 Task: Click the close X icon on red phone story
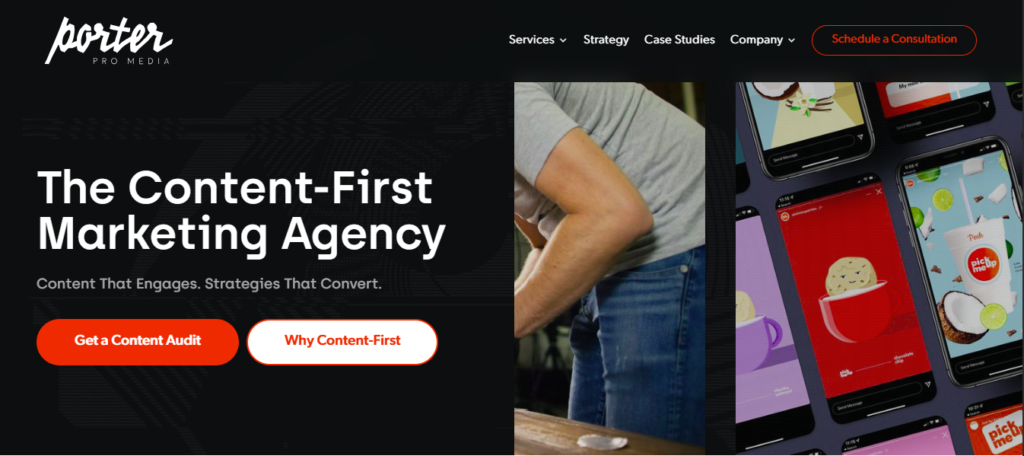coord(878,191)
